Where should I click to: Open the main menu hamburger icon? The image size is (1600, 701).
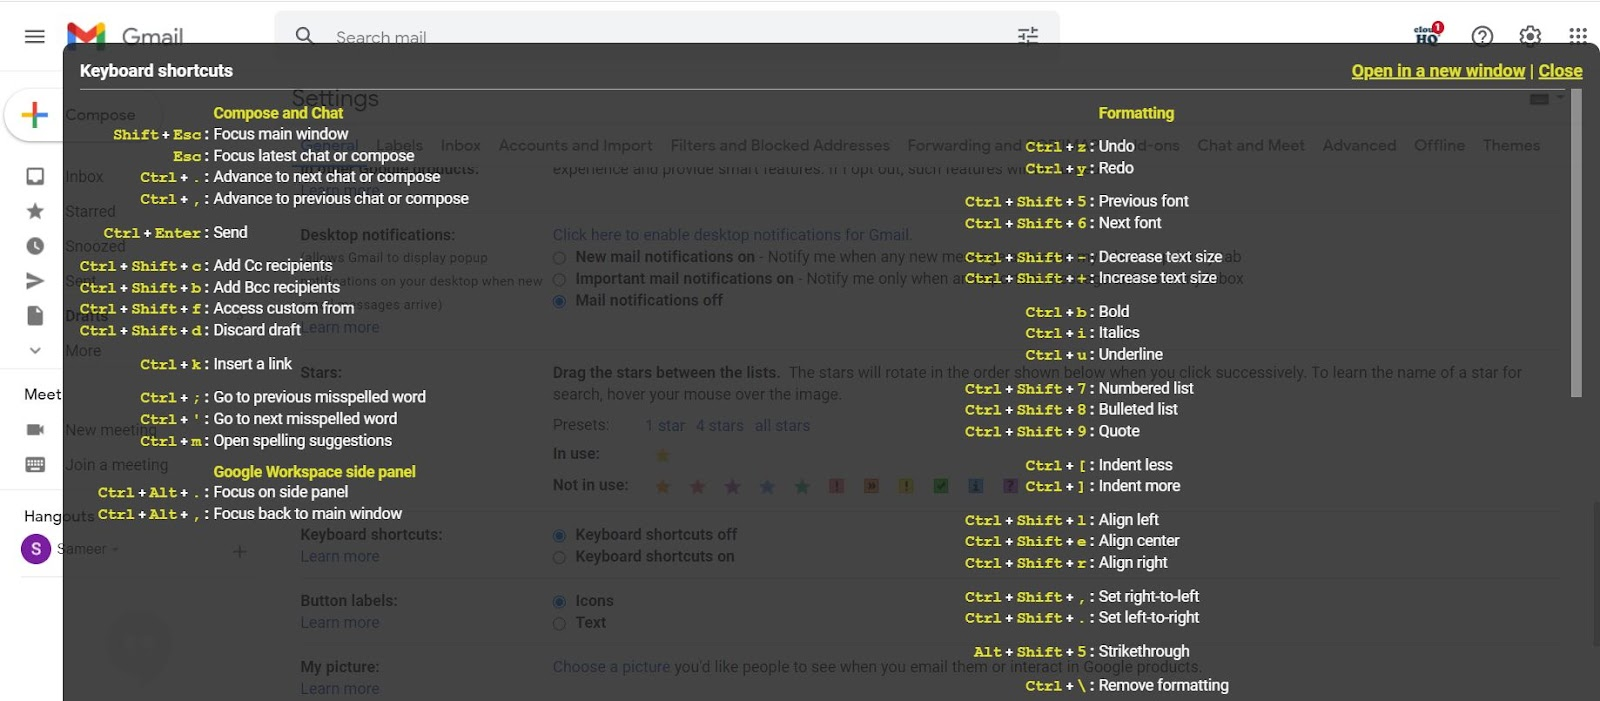click(x=34, y=37)
